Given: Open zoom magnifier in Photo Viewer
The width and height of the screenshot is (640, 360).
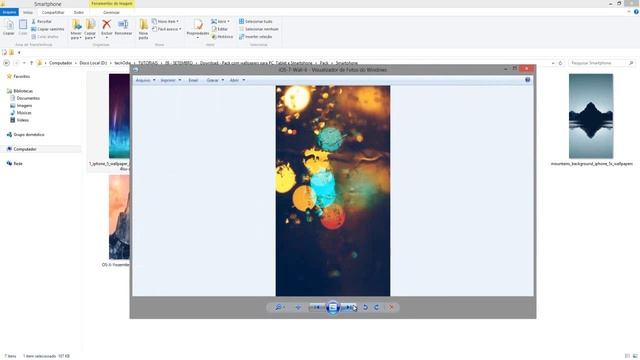Looking at the screenshot, I should pyautogui.click(x=279, y=307).
